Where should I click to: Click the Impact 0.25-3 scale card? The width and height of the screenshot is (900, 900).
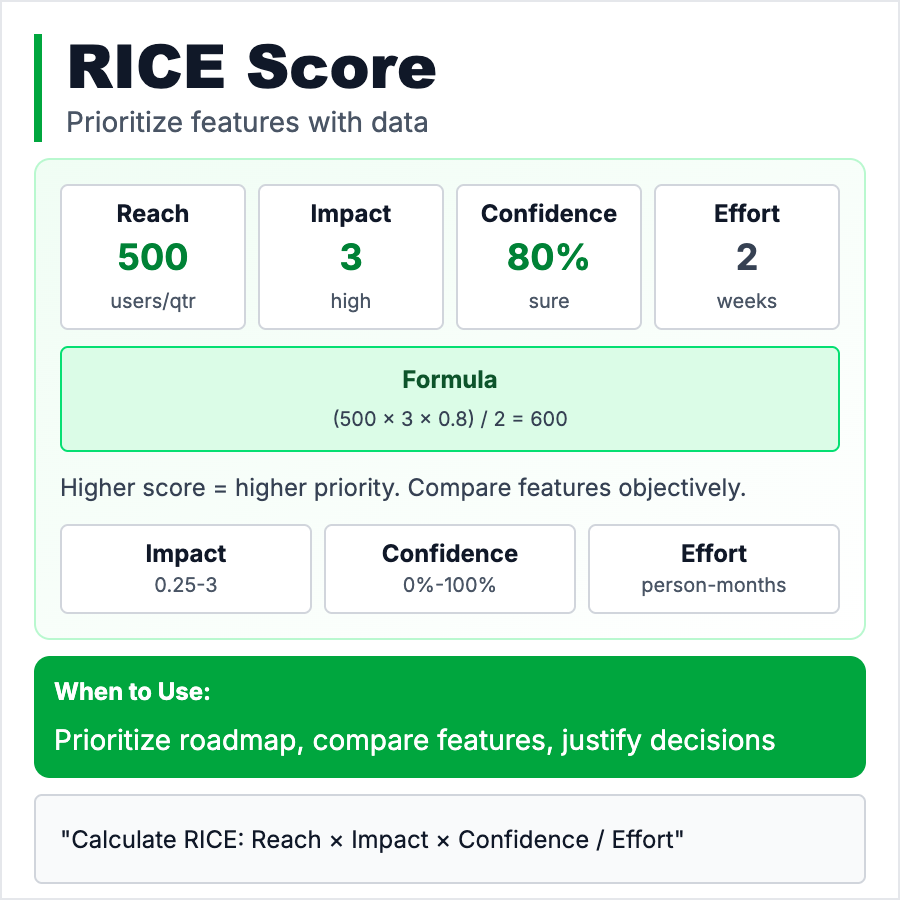pyautogui.click(x=186, y=568)
